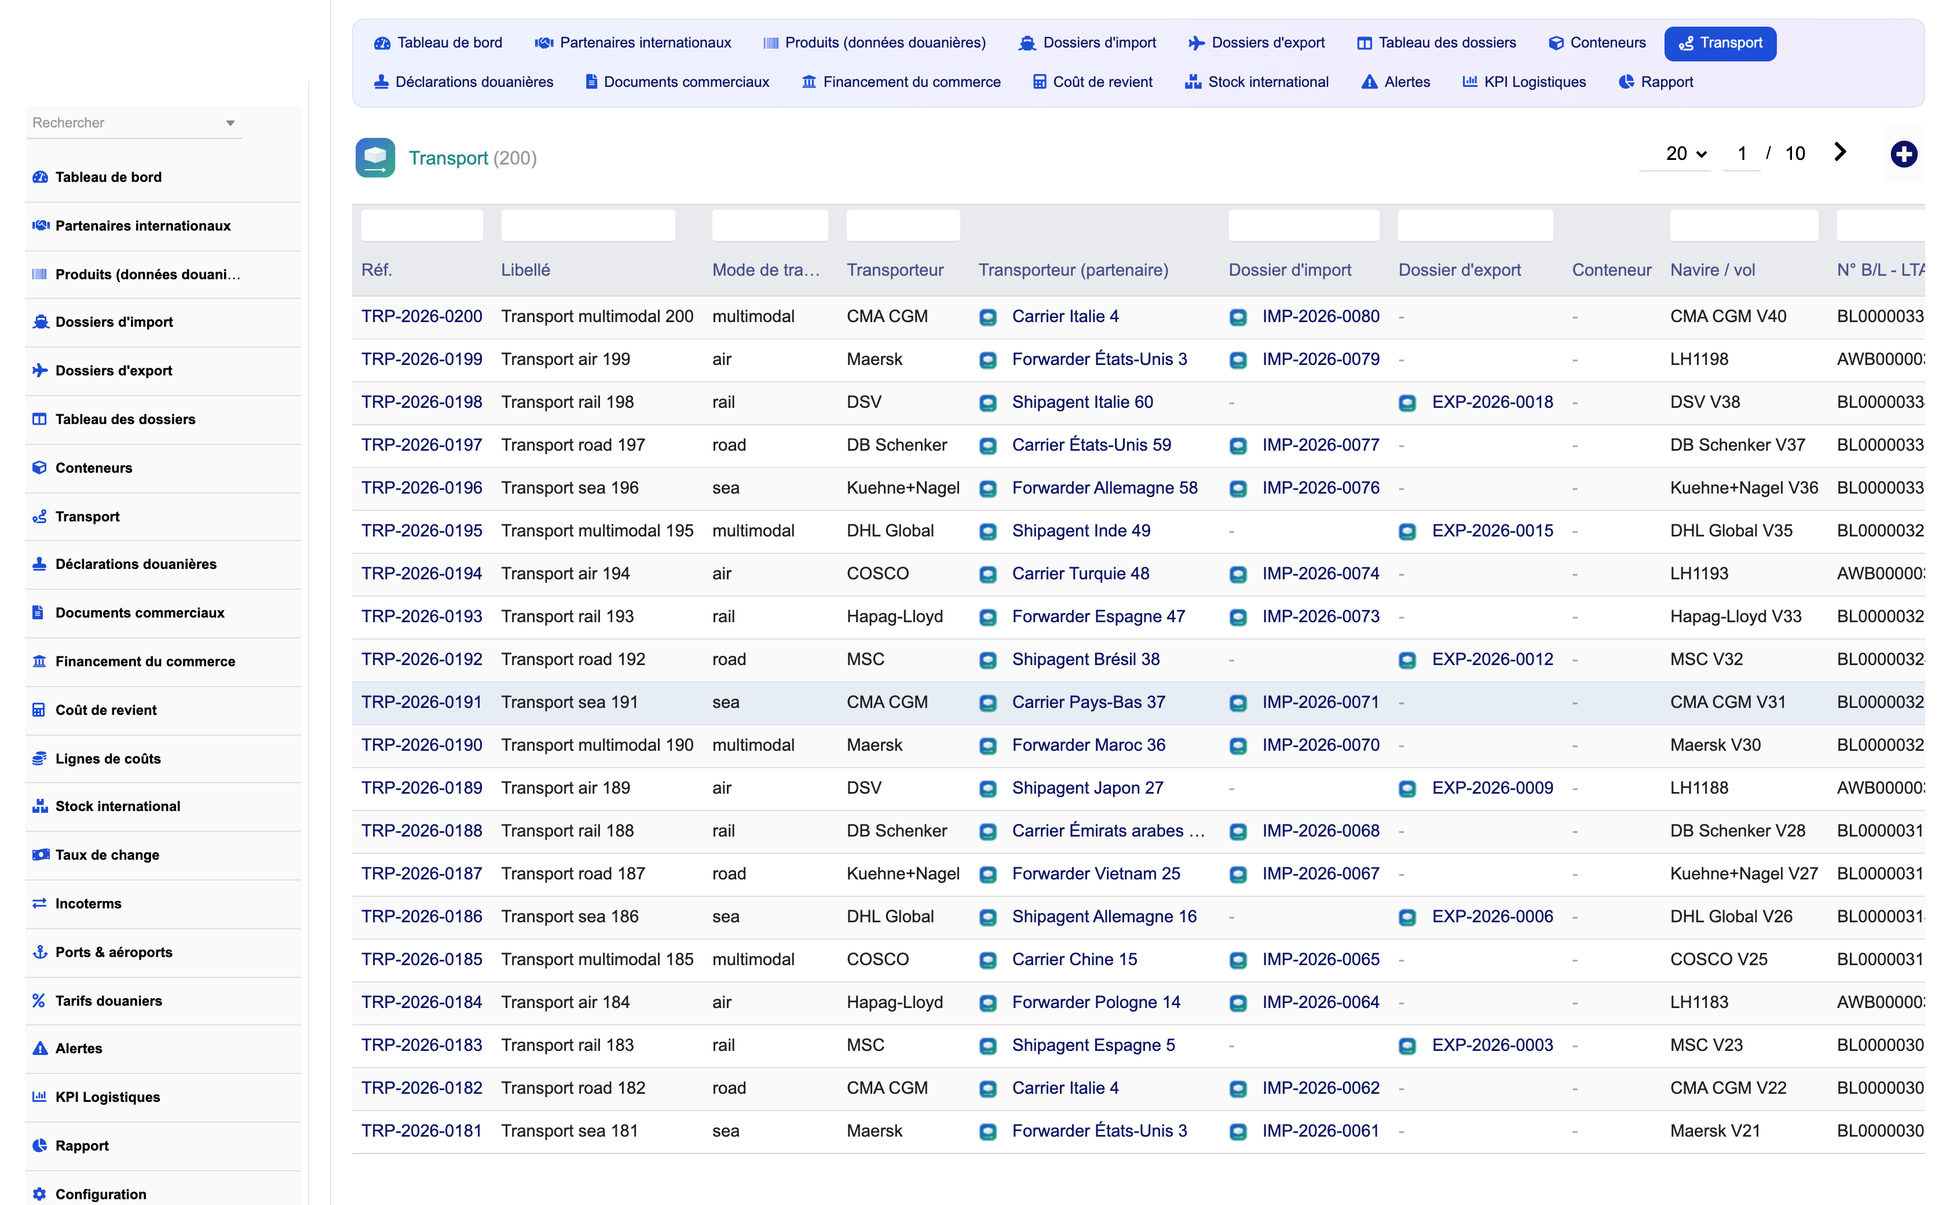Screen dimensions: 1946x1205
Task: Click the Financement du commerce bank icon in sidebar
Action: pos(40,661)
